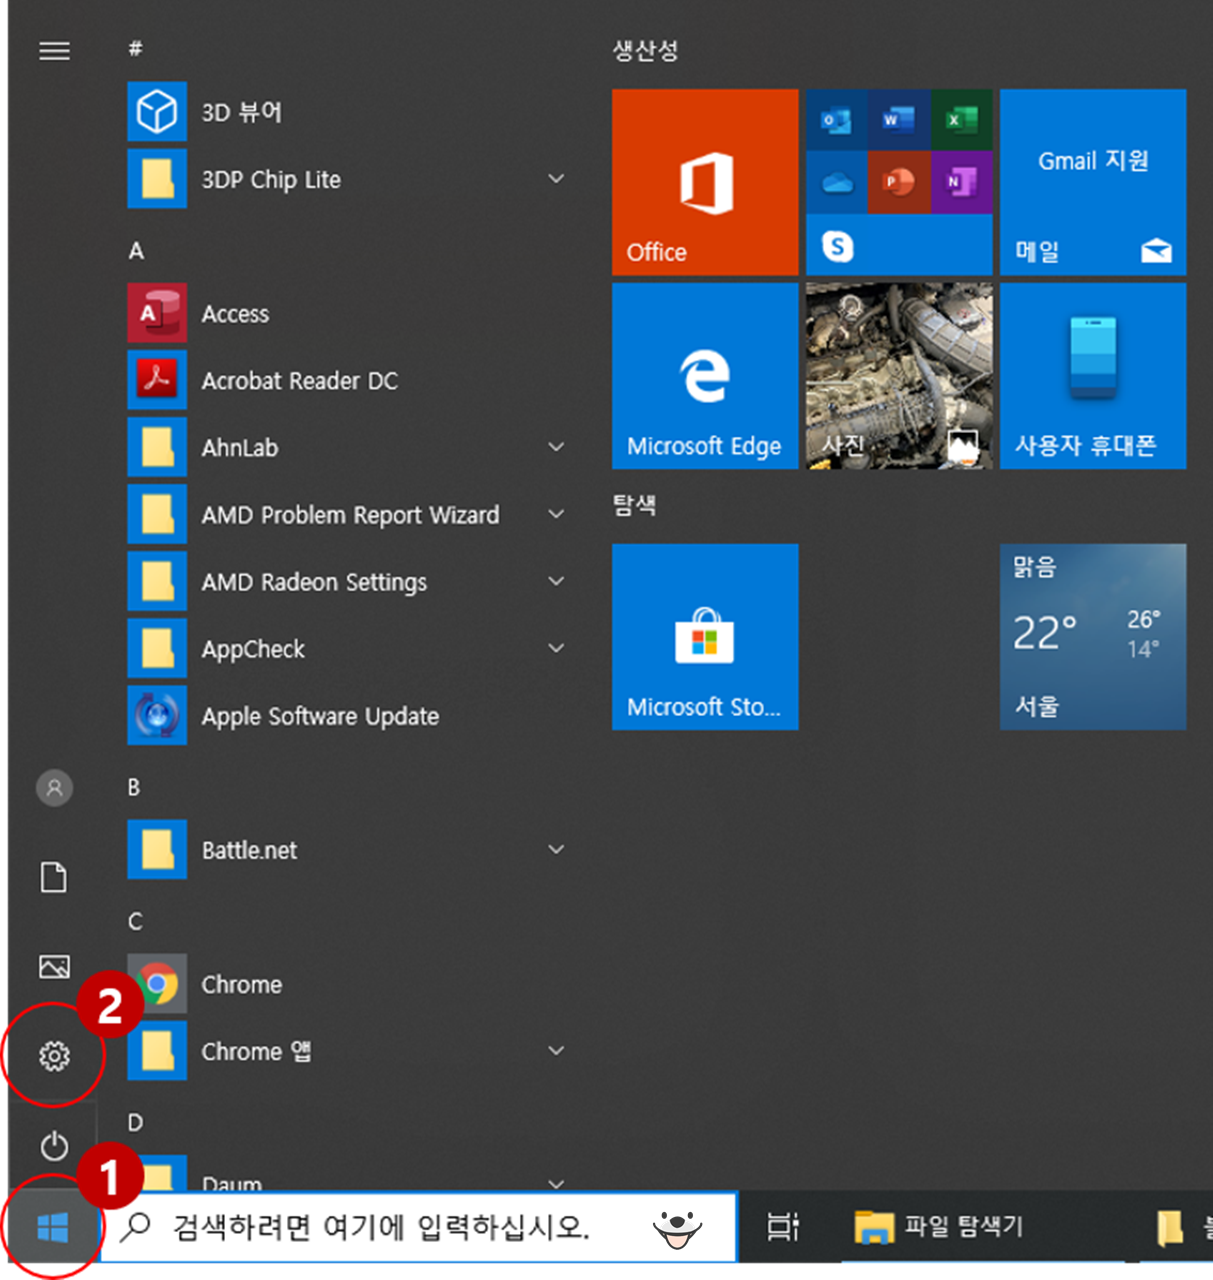The height and width of the screenshot is (1280, 1213).
Task: Open the Office tile
Action: tap(705, 182)
